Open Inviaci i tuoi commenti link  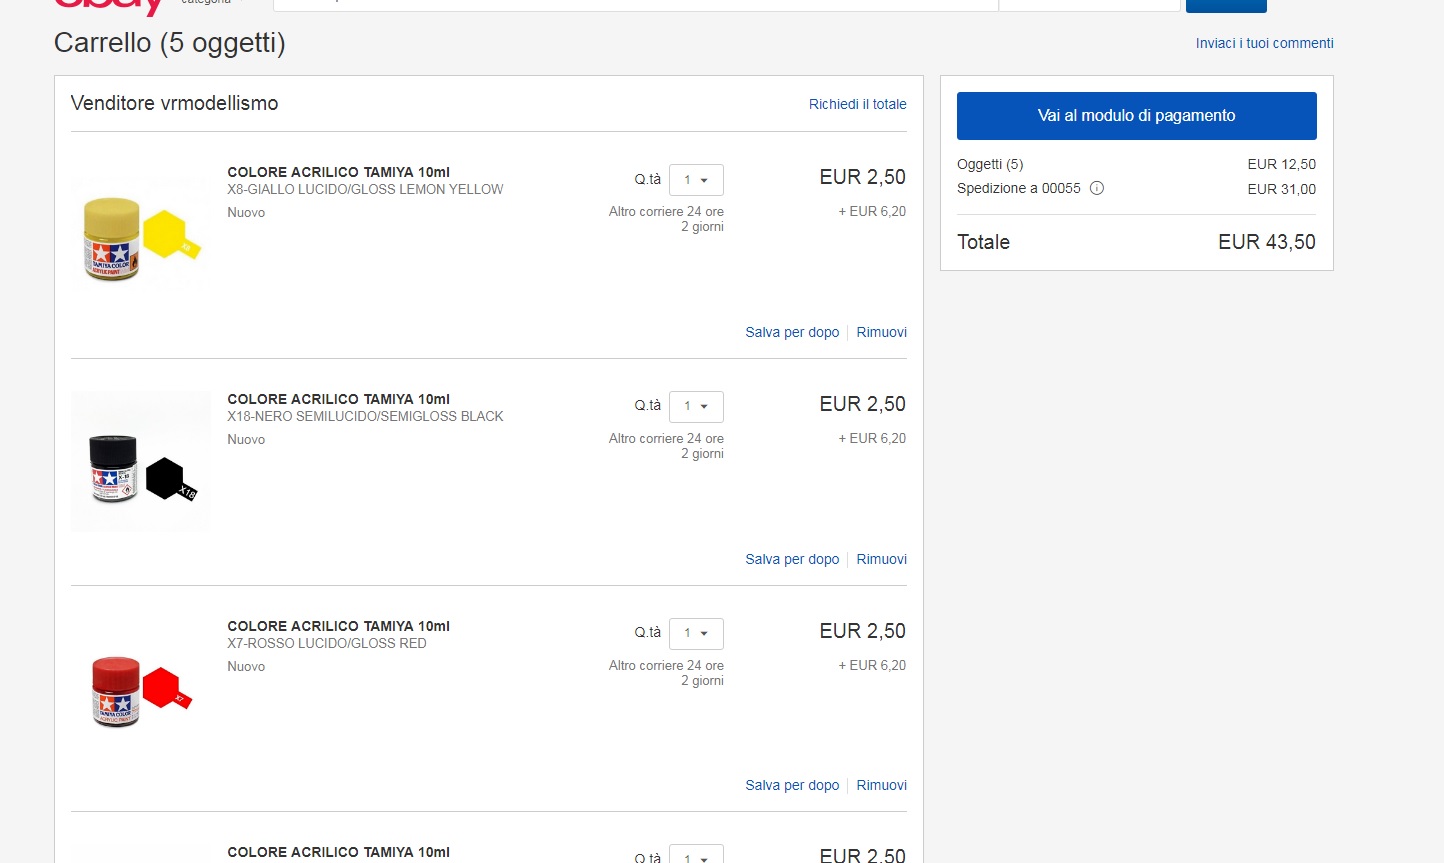pyautogui.click(x=1265, y=43)
